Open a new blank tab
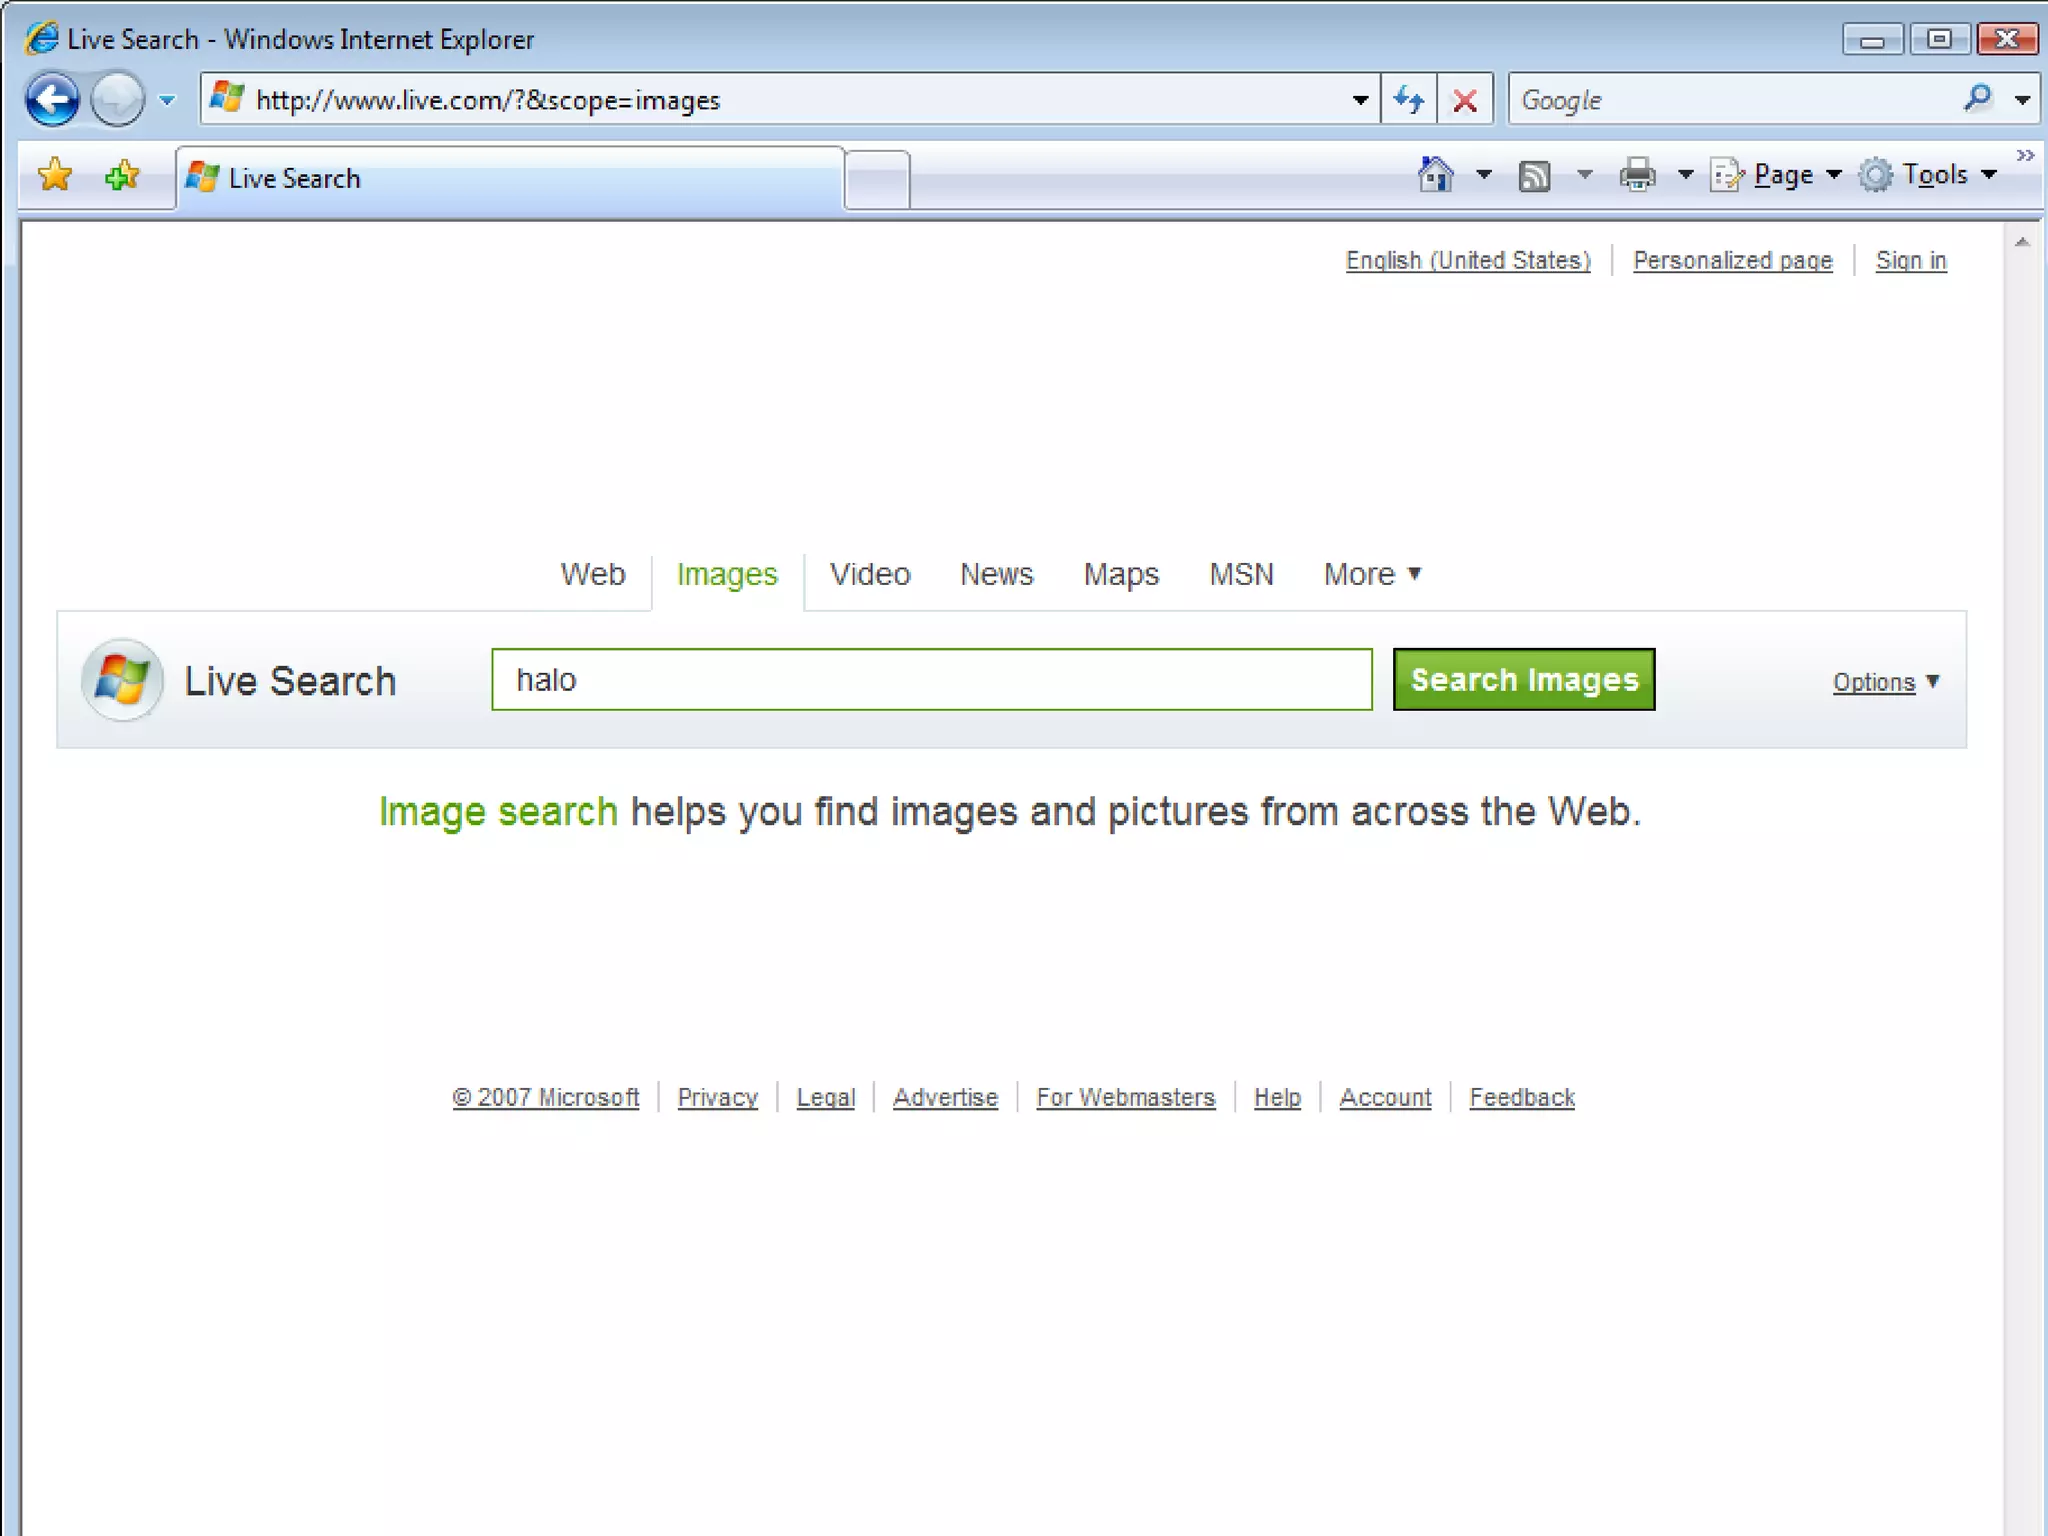The image size is (2048, 1536). [877, 180]
